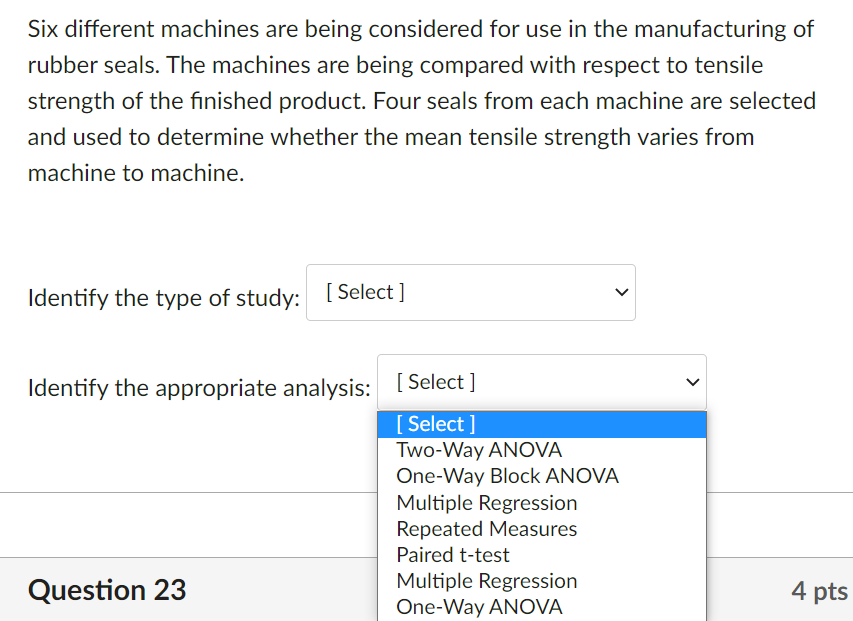Click the chevron on the analysis selector
This screenshot has height=621, width=853.
[691, 382]
